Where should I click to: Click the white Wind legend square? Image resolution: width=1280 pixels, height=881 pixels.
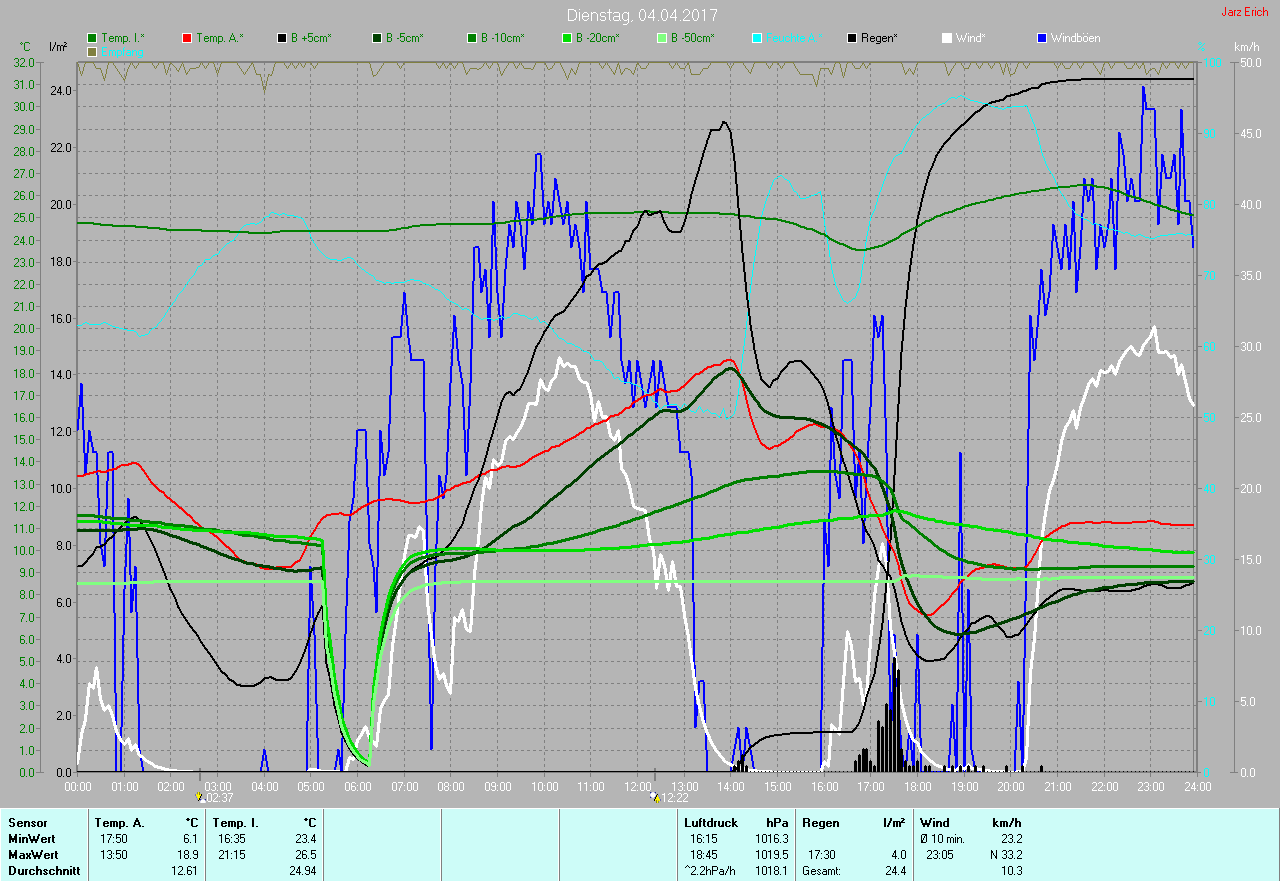pos(947,38)
